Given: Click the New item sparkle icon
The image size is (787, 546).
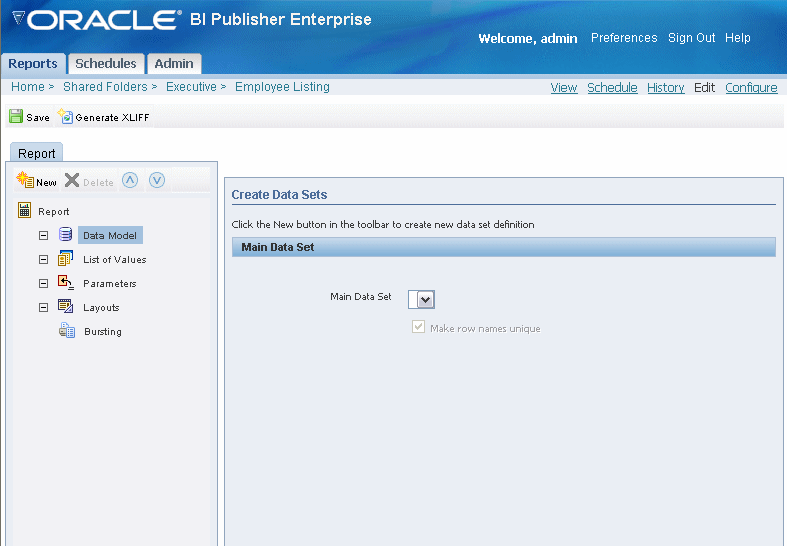Looking at the screenshot, I should (x=25, y=180).
